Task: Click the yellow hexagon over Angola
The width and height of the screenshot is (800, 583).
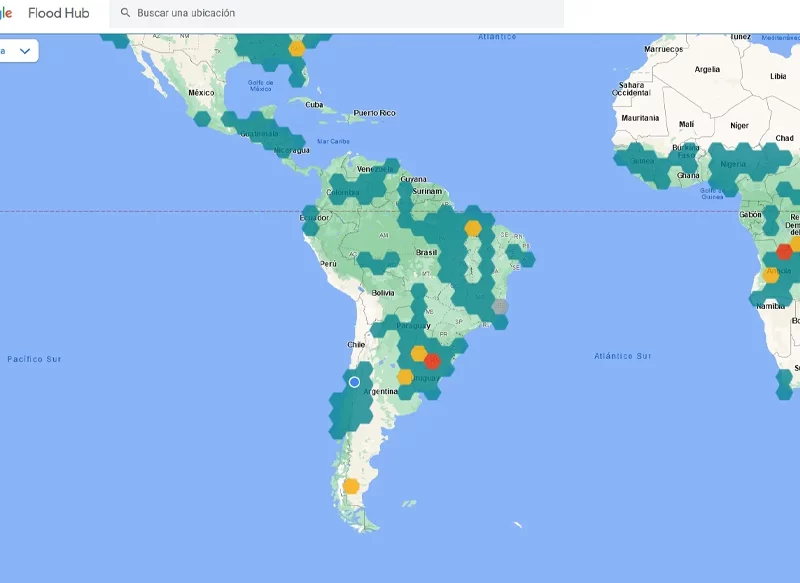Action: (x=771, y=274)
